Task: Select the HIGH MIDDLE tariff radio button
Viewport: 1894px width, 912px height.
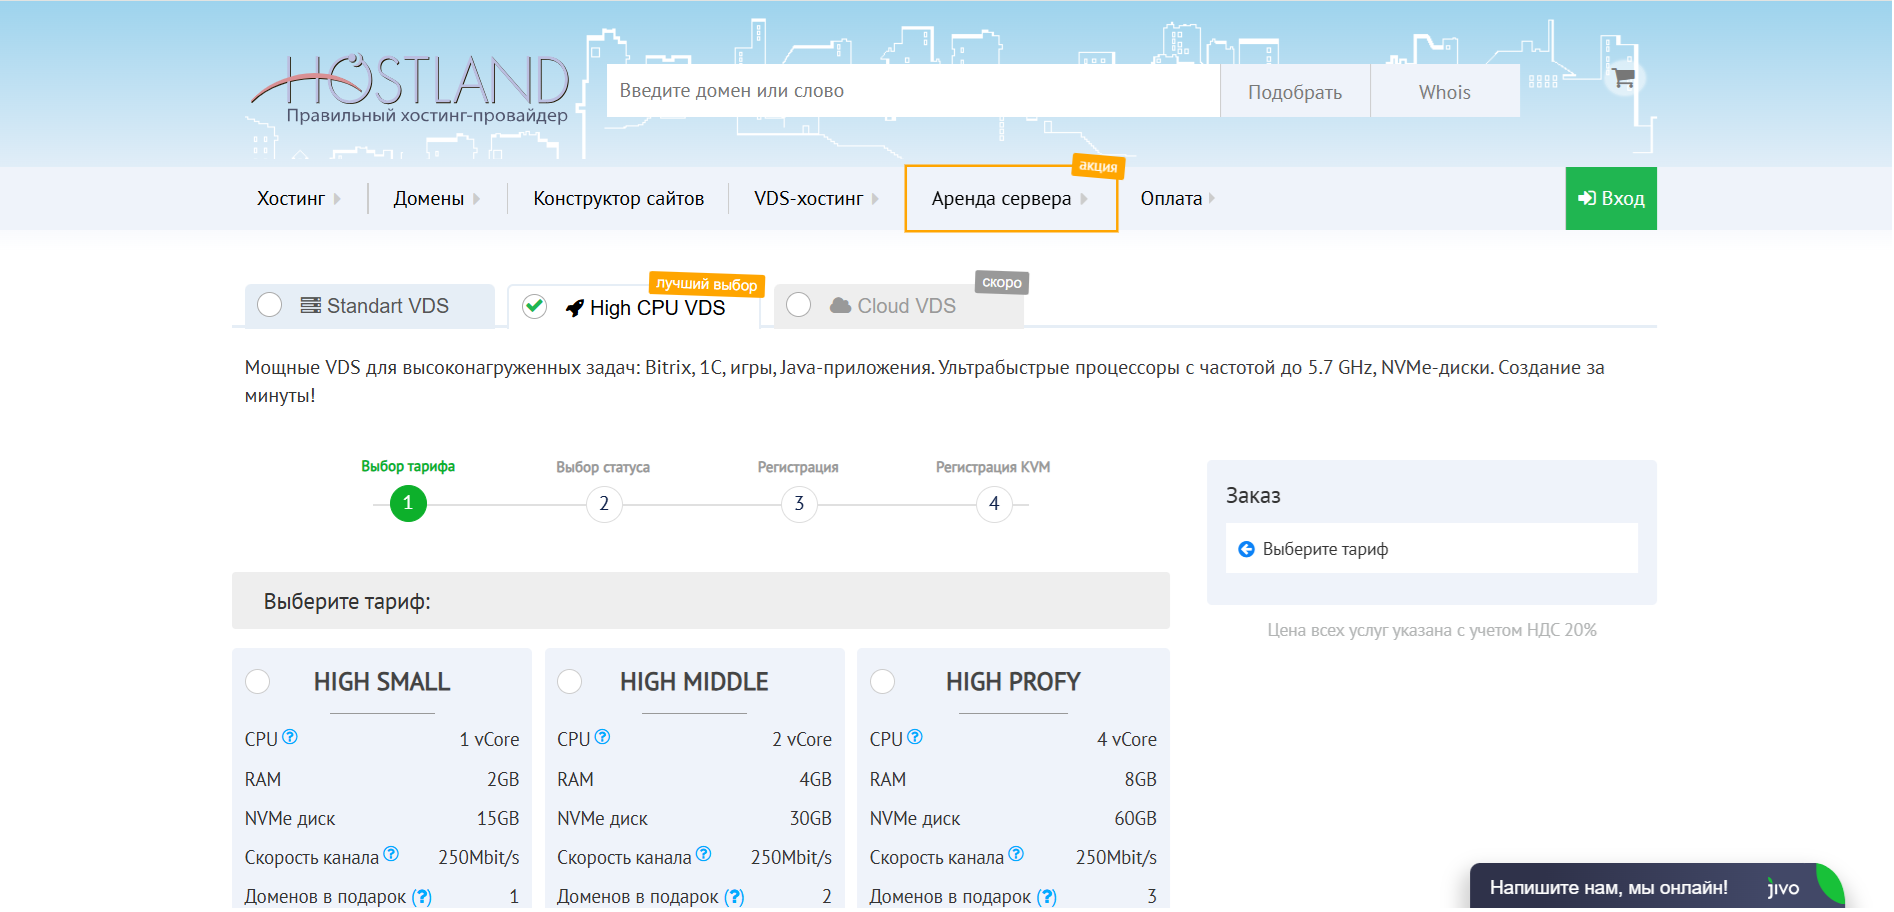Action: point(570,682)
